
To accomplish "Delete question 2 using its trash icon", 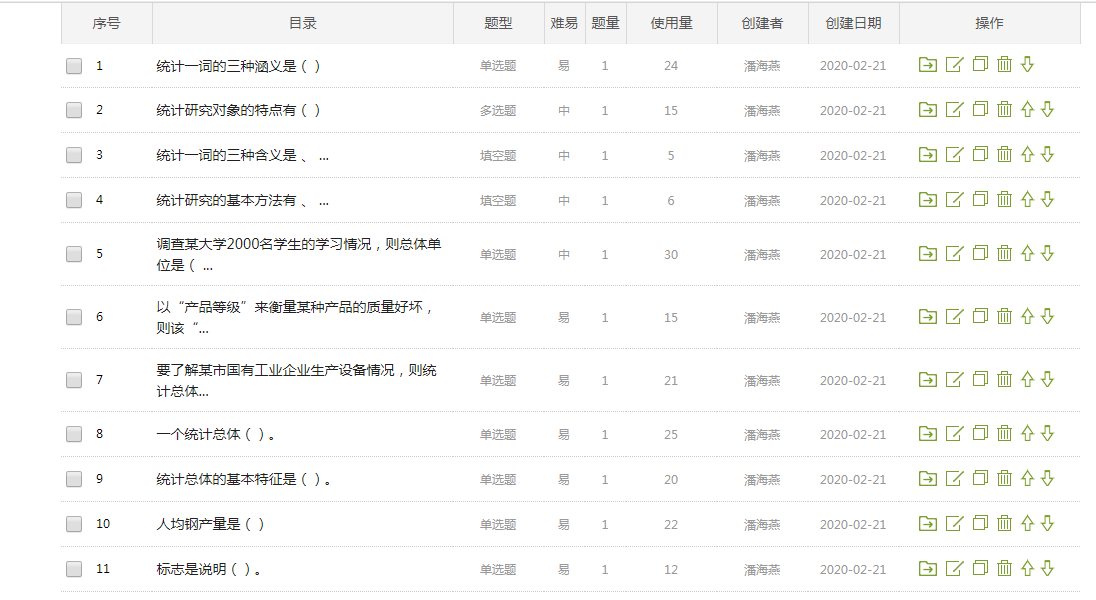I will pos(1005,110).
